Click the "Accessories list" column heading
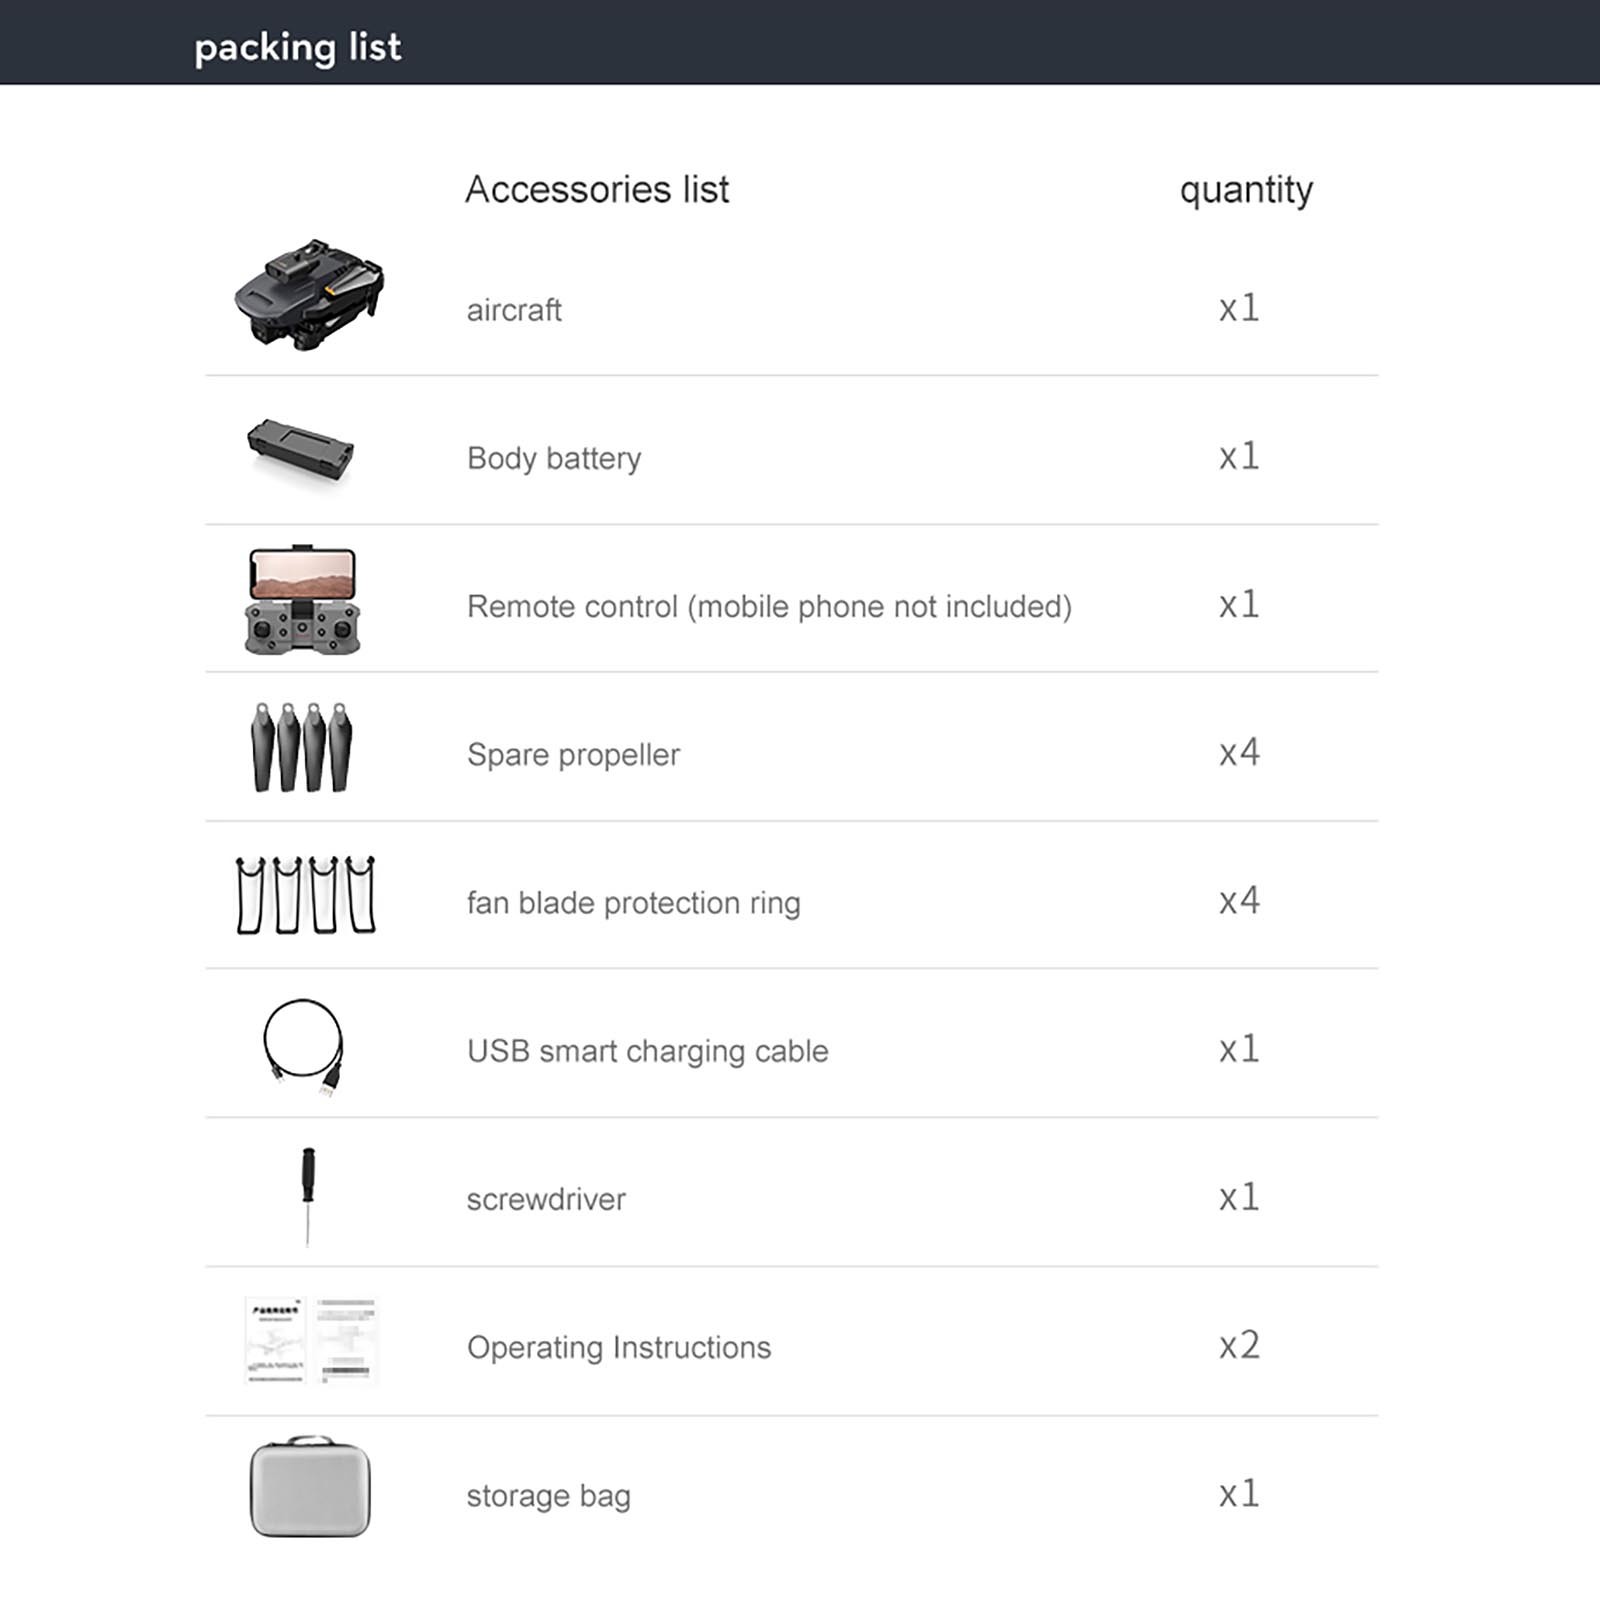Image resolution: width=1600 pixels, height=1600 pixels. click(x=597, y=190)
